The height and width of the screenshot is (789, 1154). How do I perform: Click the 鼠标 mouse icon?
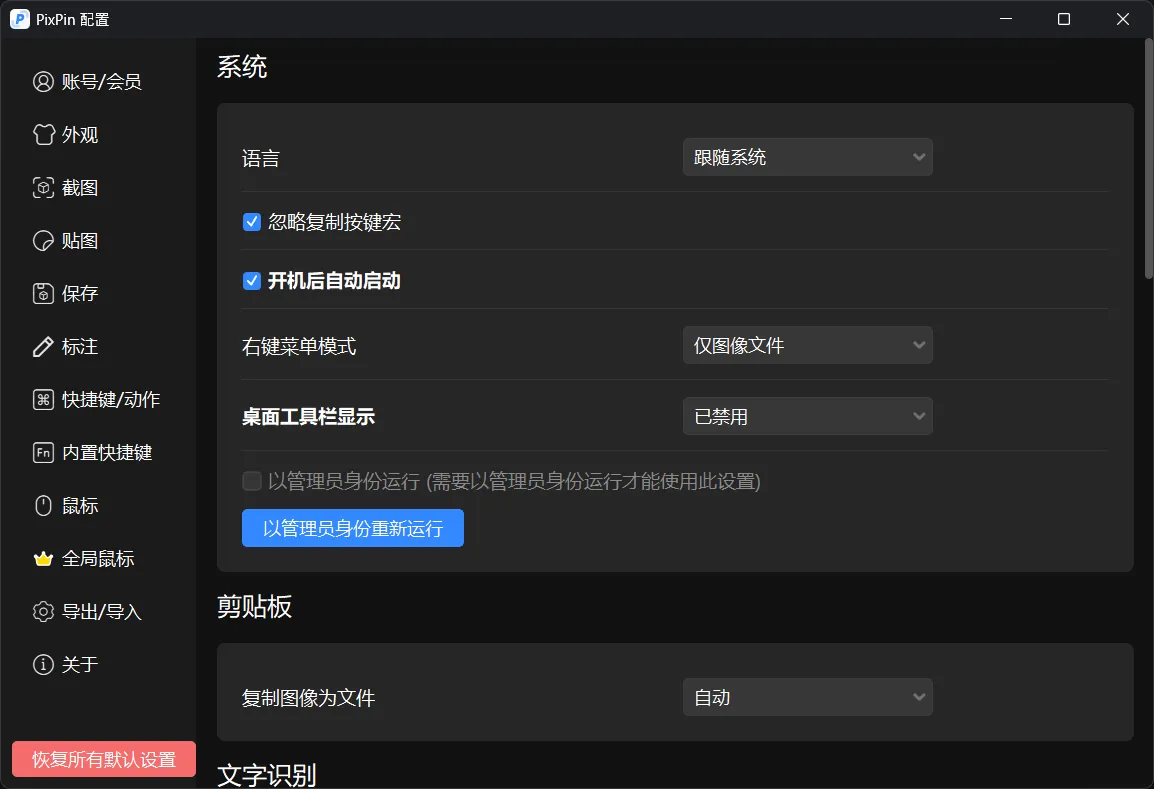43,506
